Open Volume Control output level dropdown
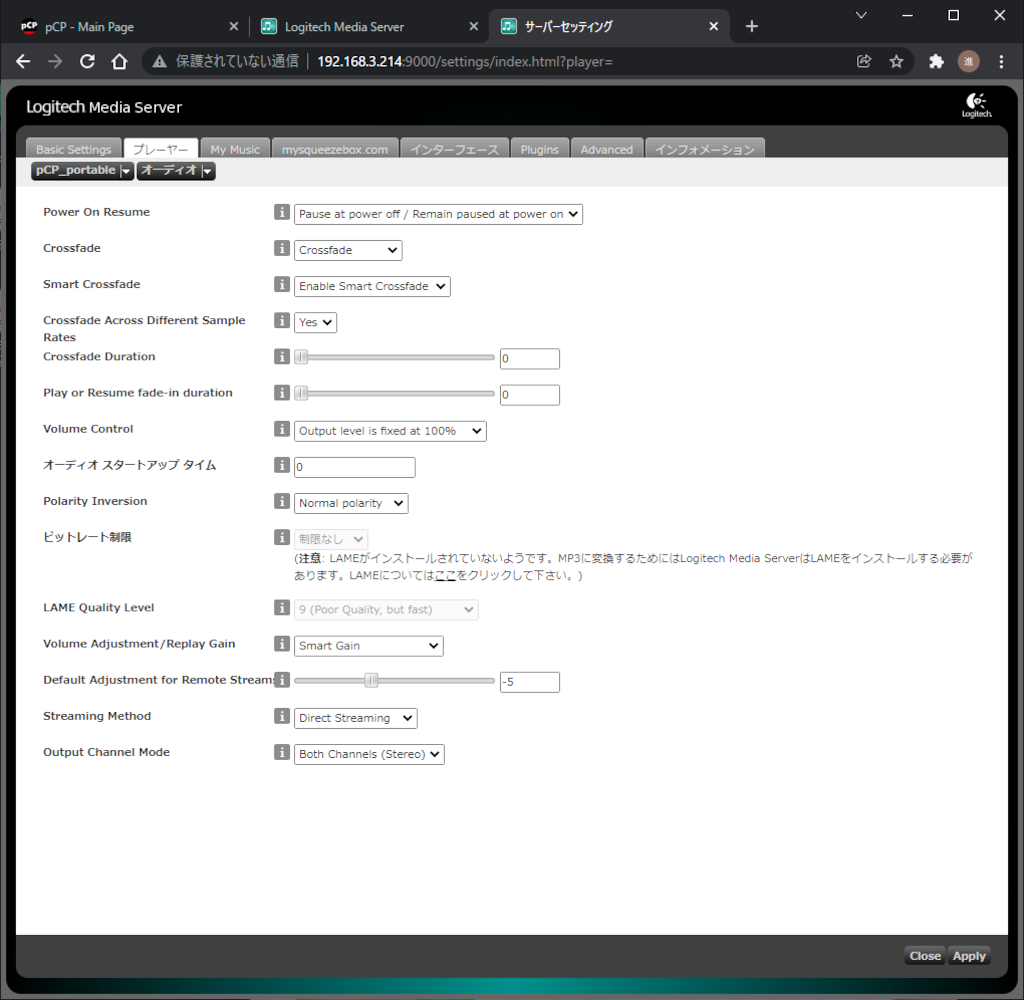1024x1000 pixels. [390, 431]
